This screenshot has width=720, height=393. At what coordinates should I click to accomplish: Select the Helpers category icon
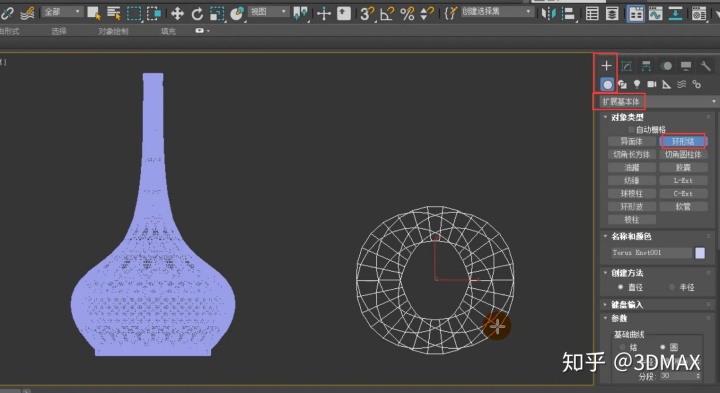click(x=667, y=84)
